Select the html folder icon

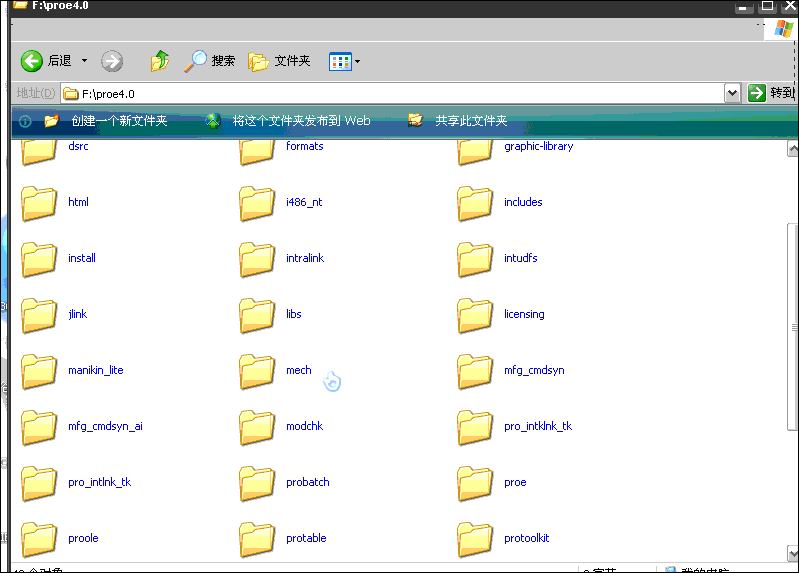(x=39, y=203)
